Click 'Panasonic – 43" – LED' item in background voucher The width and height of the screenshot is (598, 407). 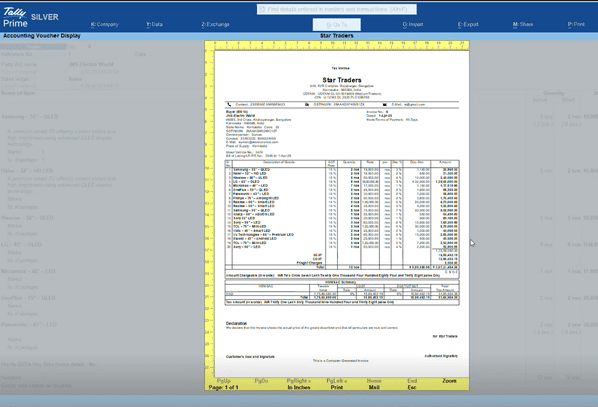coord(29,324)
